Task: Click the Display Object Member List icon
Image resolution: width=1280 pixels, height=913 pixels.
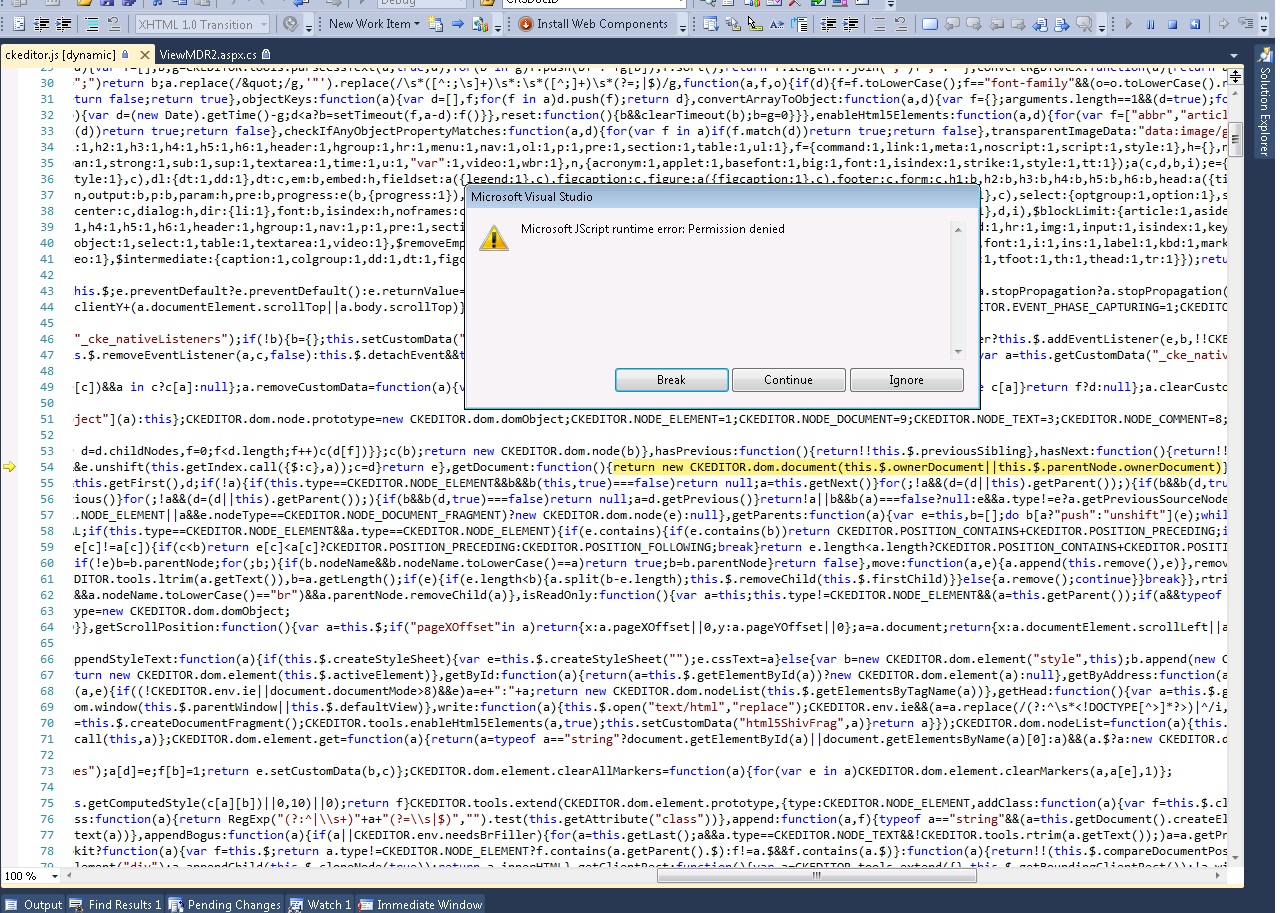Action: (710, 24)
